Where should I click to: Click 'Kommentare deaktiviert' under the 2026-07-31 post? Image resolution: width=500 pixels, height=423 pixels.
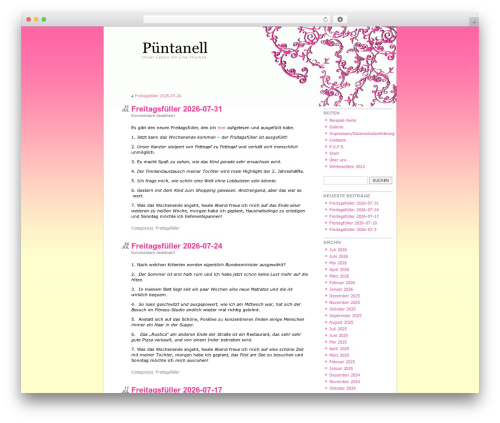click(x=153, y=116)
